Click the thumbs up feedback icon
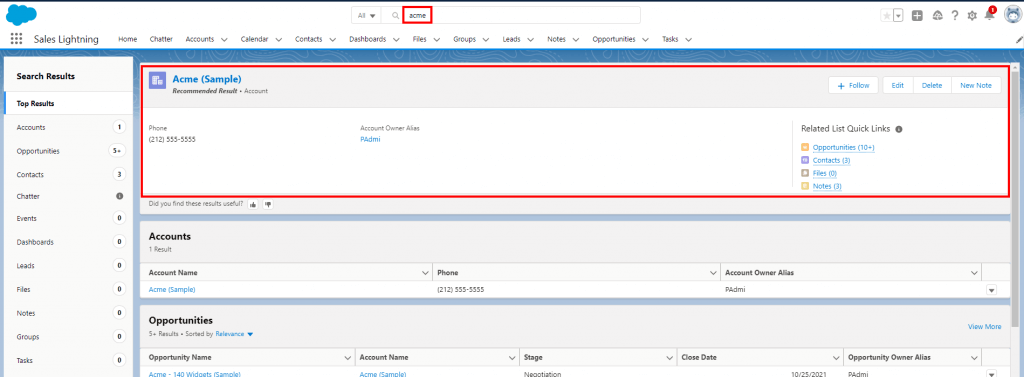 coord(253,204)
